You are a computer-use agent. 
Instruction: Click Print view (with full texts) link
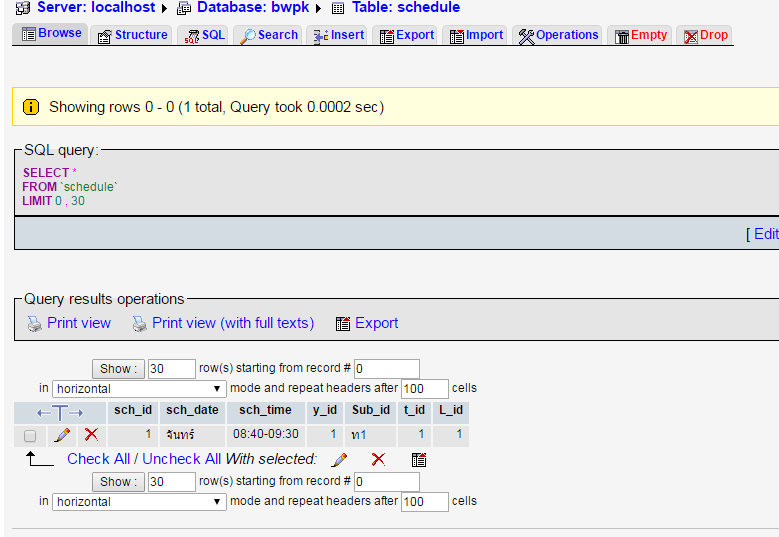[x=233, y=323]
